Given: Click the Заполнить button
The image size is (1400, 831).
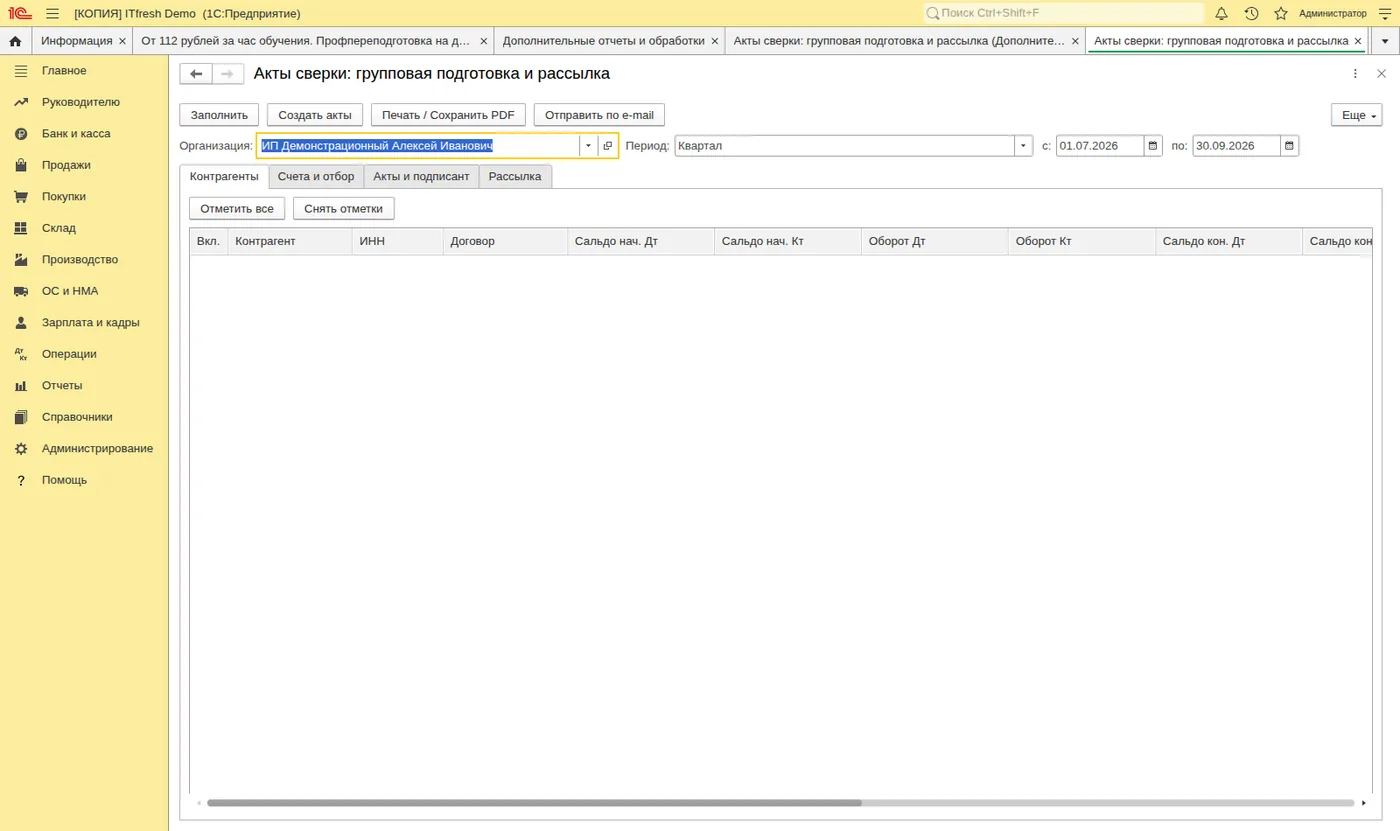Looking at the screenshot, I should click(x=219, y=115).
